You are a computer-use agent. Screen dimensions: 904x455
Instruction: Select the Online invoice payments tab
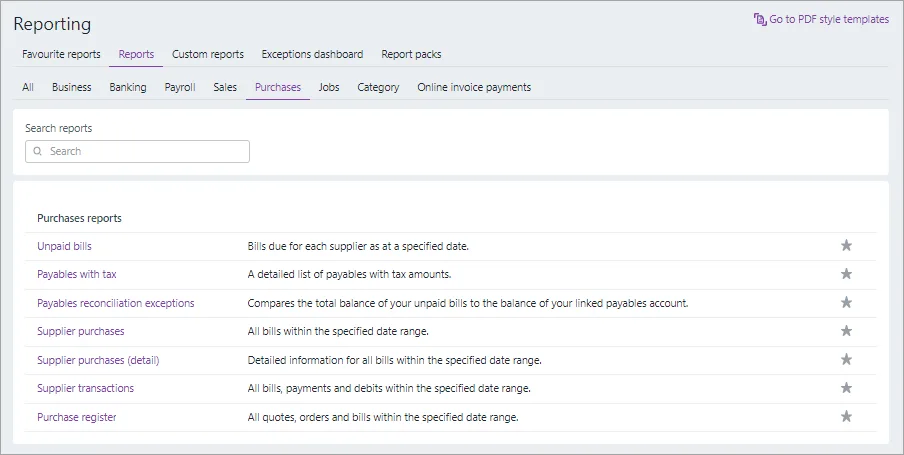click(x=474, y=87)
